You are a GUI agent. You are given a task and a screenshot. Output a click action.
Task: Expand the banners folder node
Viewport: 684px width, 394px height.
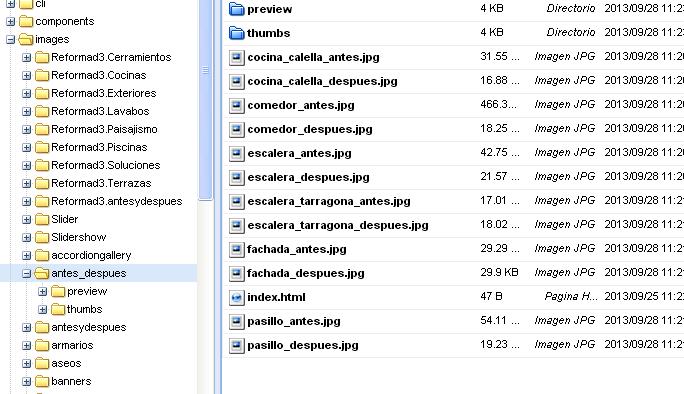point(27,381)
